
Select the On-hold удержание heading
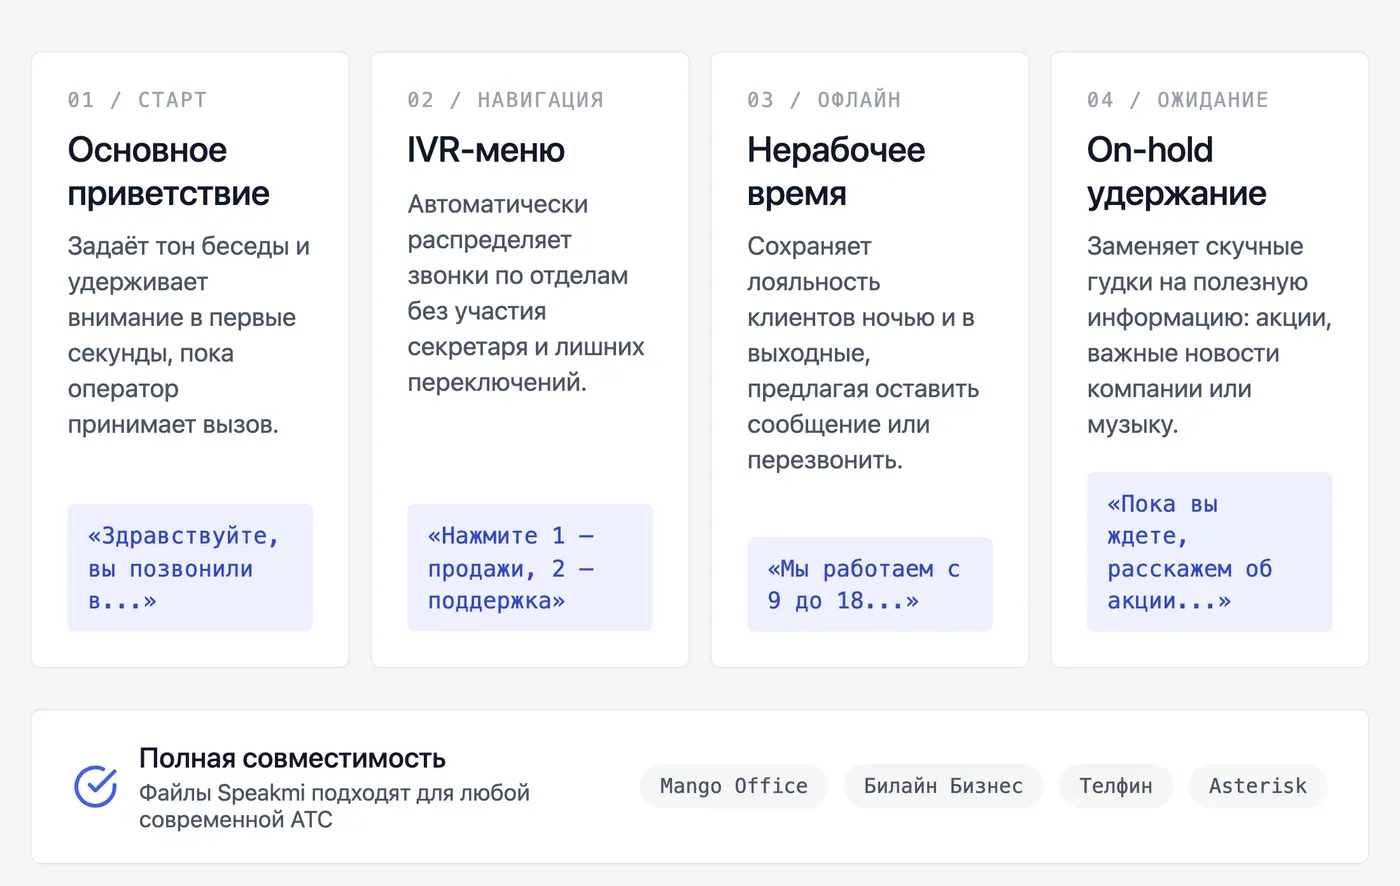(1177, 171)
